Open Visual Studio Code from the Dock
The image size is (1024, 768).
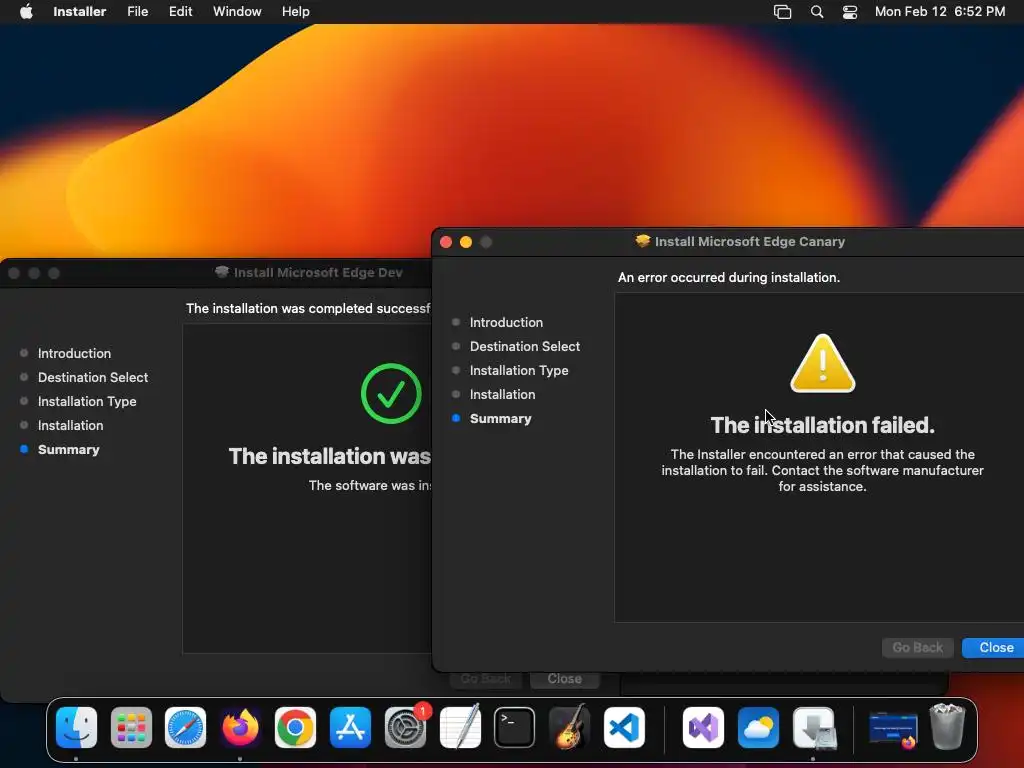coord(624,728)
